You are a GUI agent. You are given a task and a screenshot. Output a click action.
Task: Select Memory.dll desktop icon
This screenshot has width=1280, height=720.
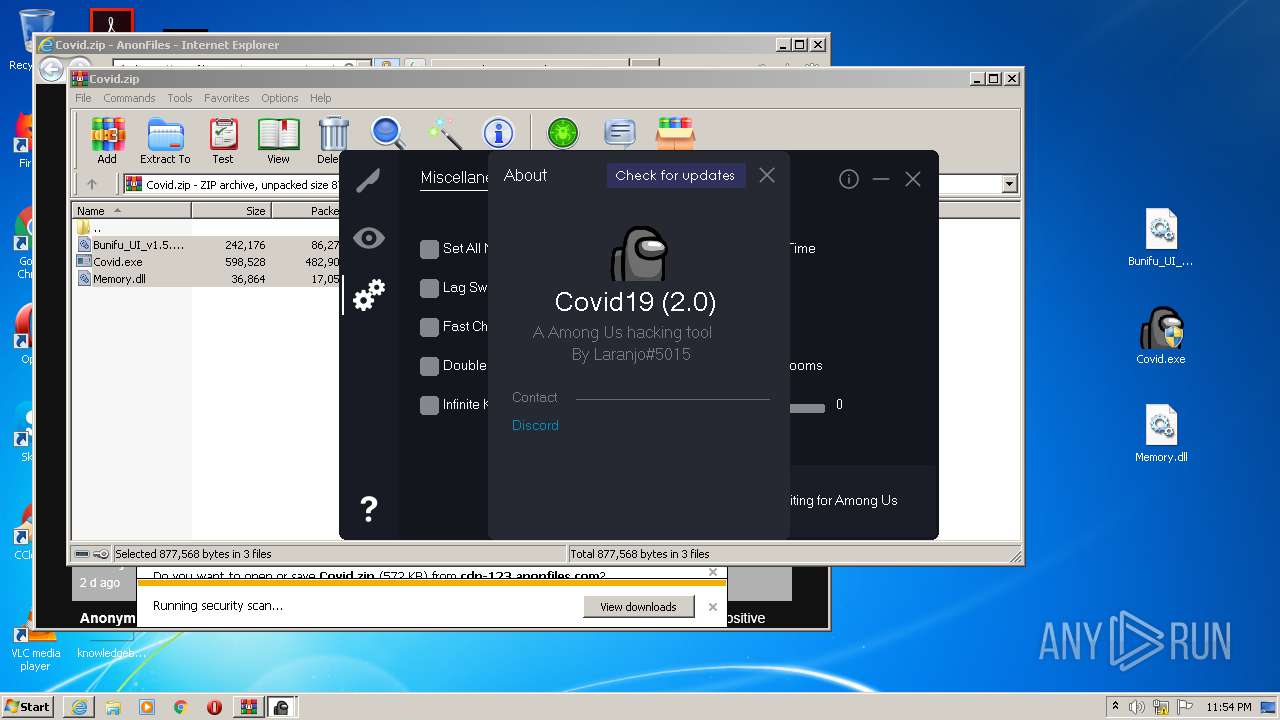(x=1161, y=434)
